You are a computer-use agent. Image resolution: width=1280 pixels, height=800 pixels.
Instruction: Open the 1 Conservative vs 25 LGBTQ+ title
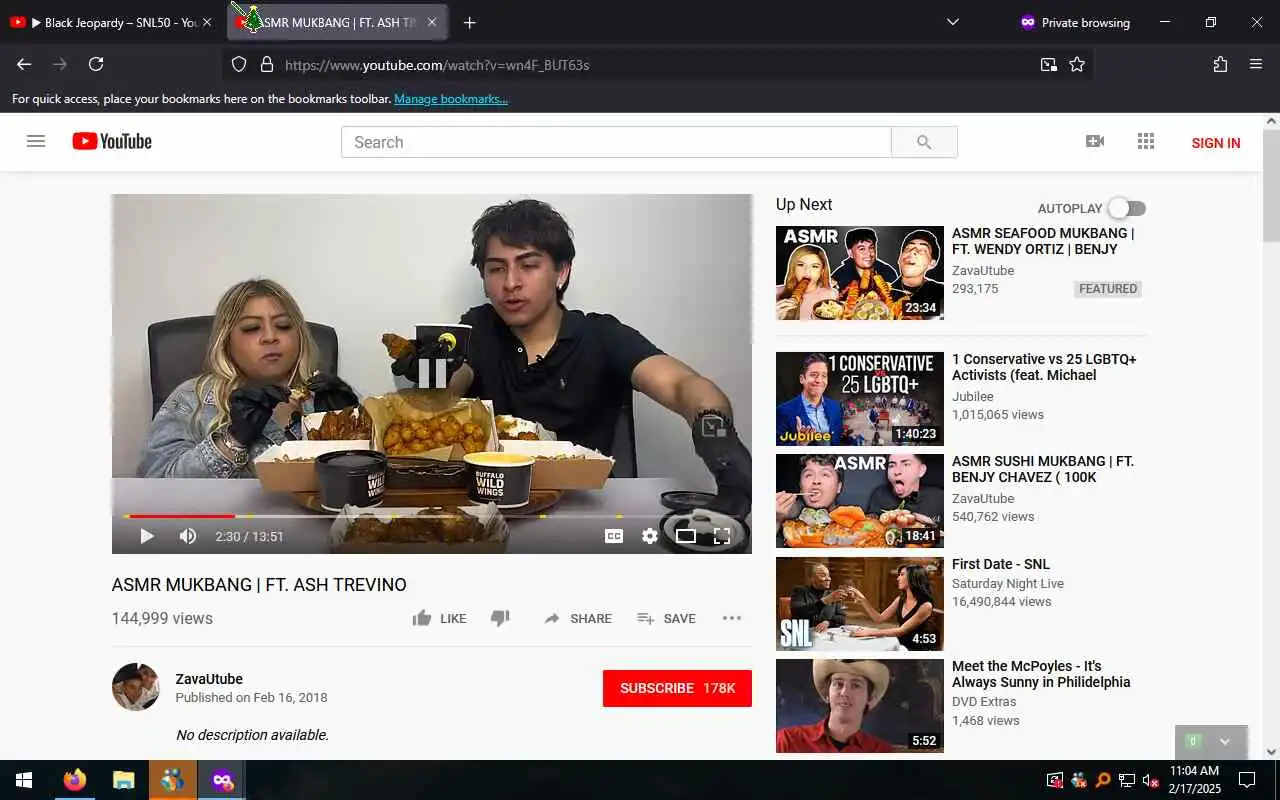1044,367
